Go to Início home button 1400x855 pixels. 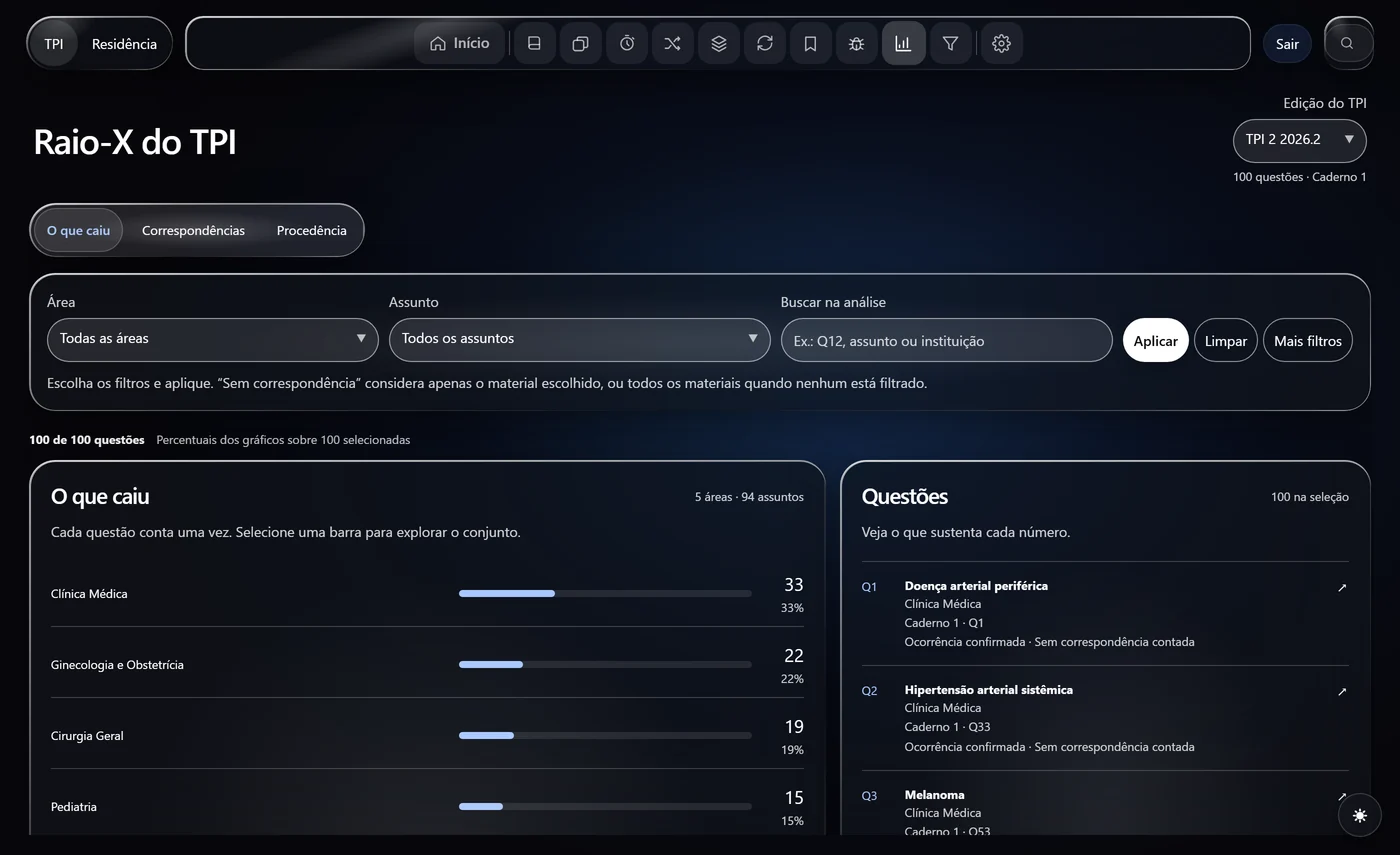(460, 43)
